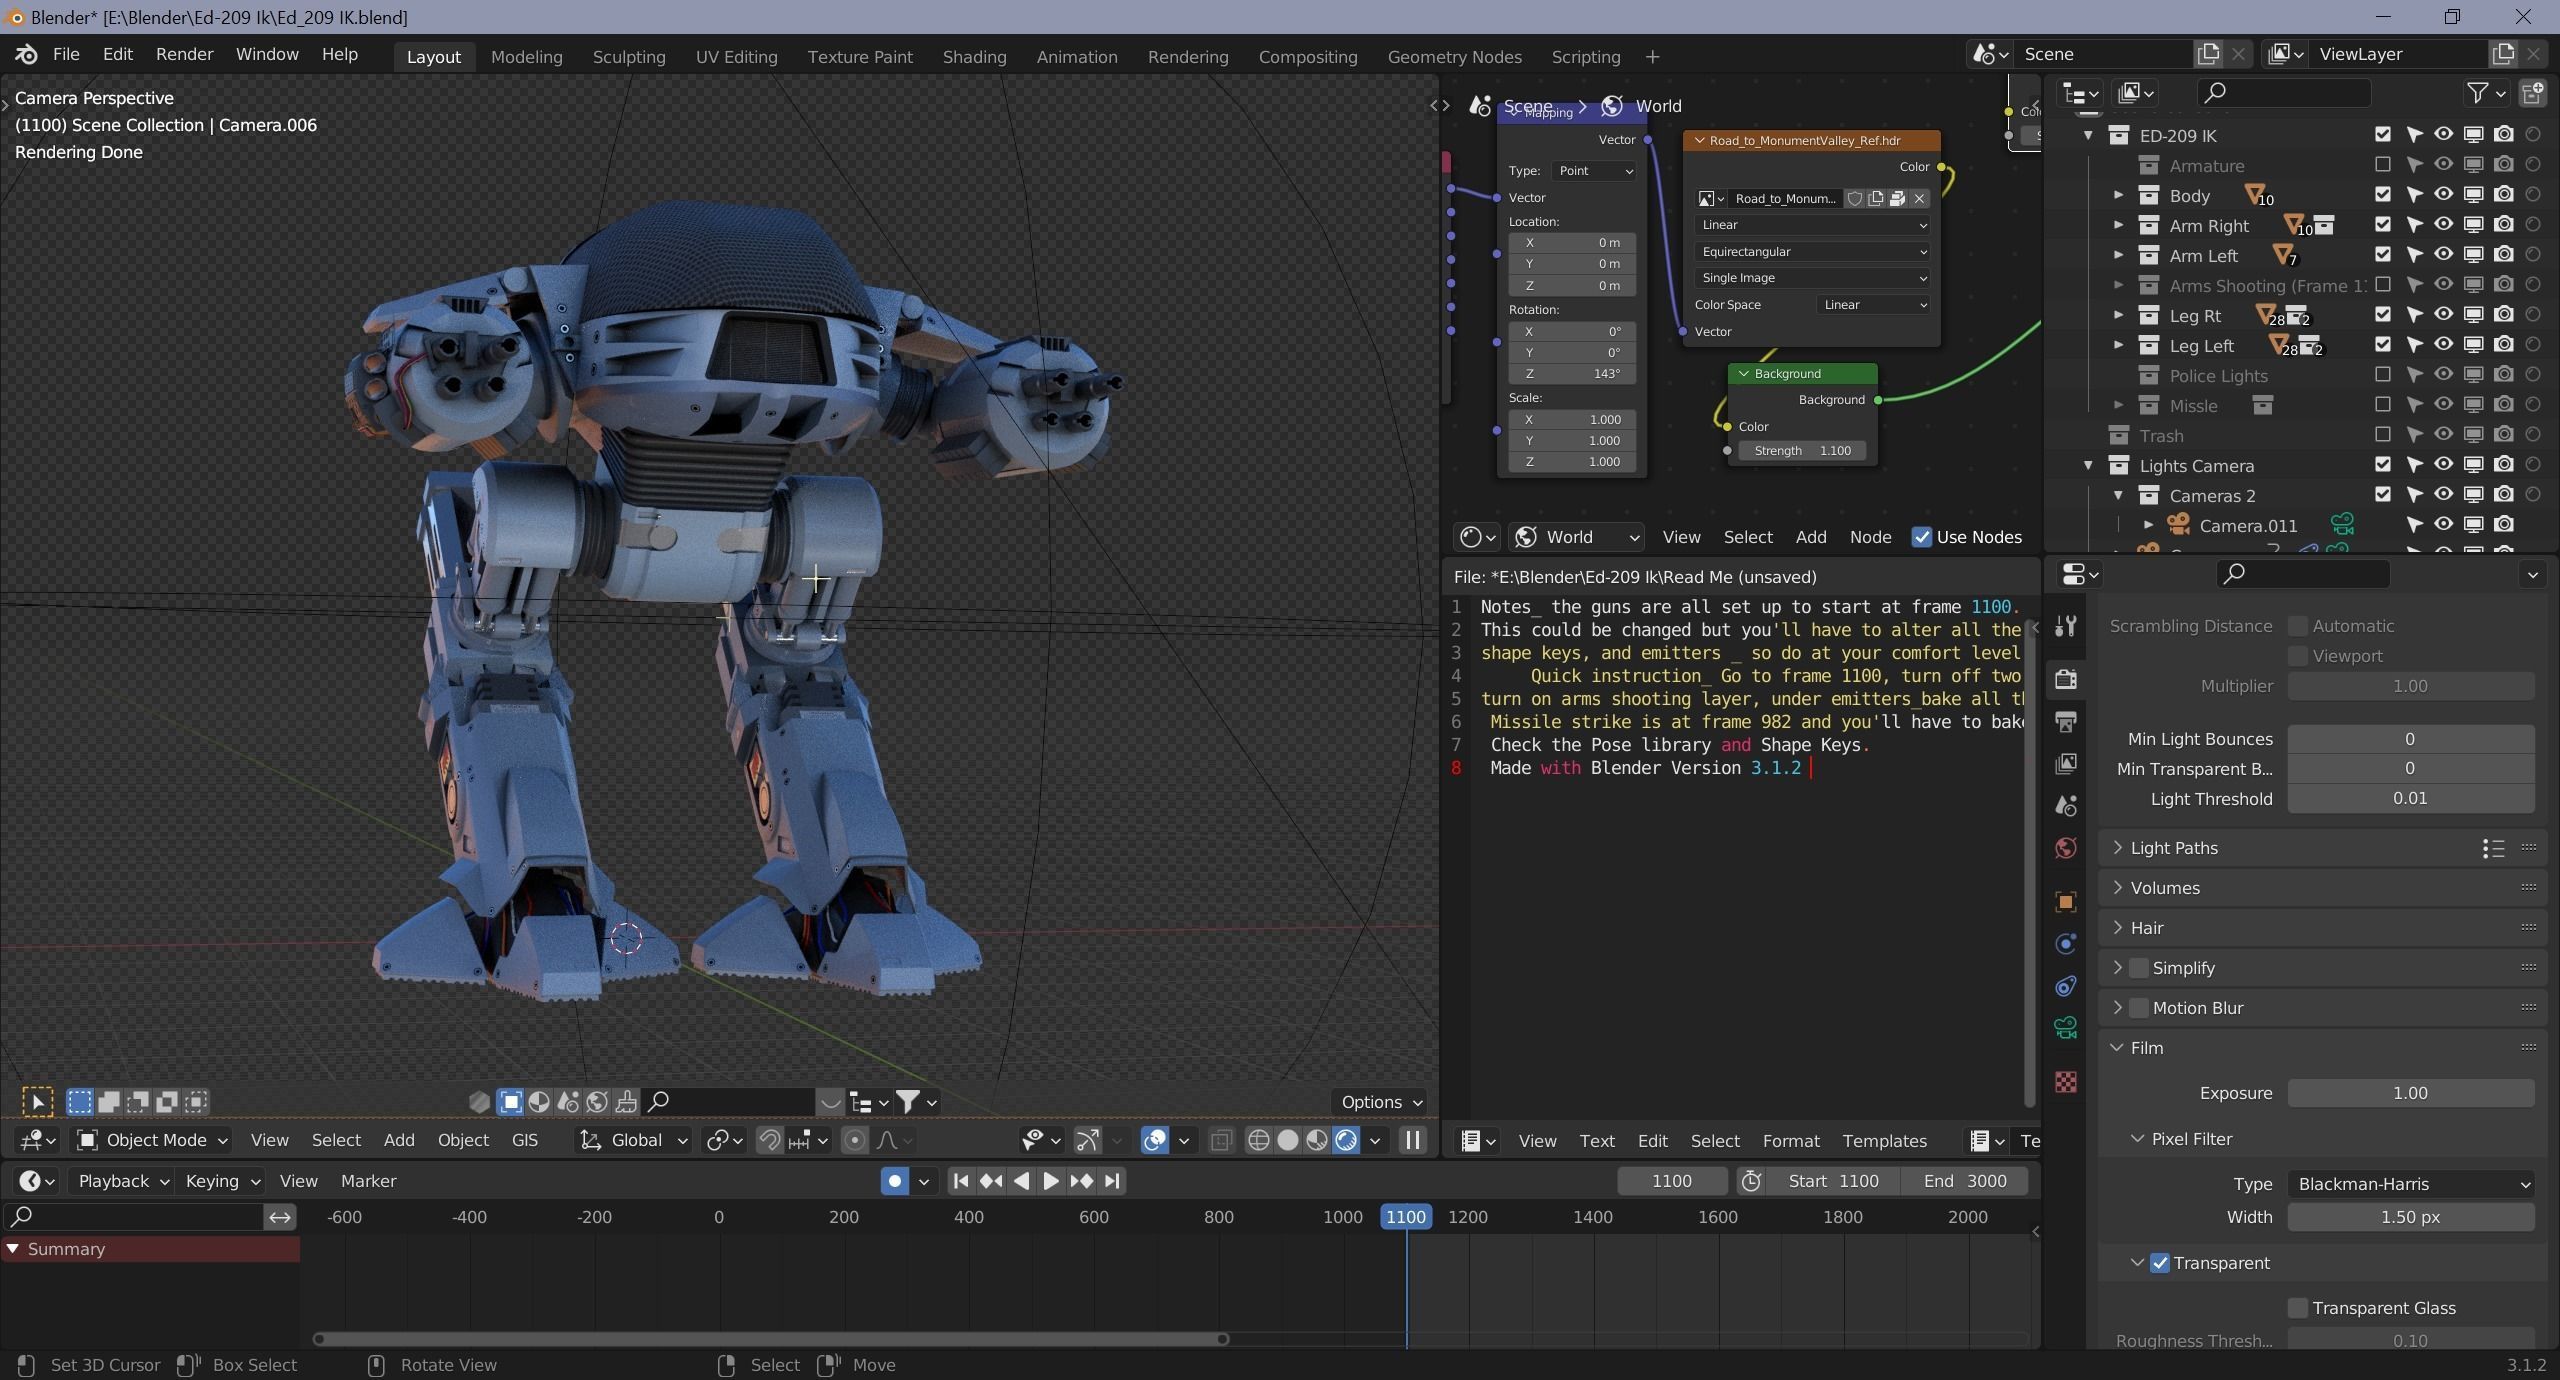Switch viewport to material preview shading
The height and width of the screenshot is (1380, 2560).
tap(1317, 1140)
